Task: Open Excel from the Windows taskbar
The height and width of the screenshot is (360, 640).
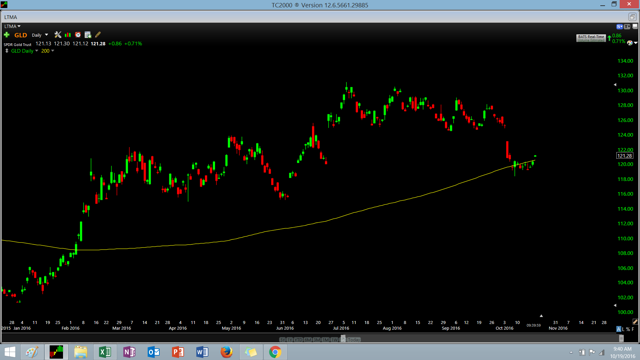Action: coord(105,352)
